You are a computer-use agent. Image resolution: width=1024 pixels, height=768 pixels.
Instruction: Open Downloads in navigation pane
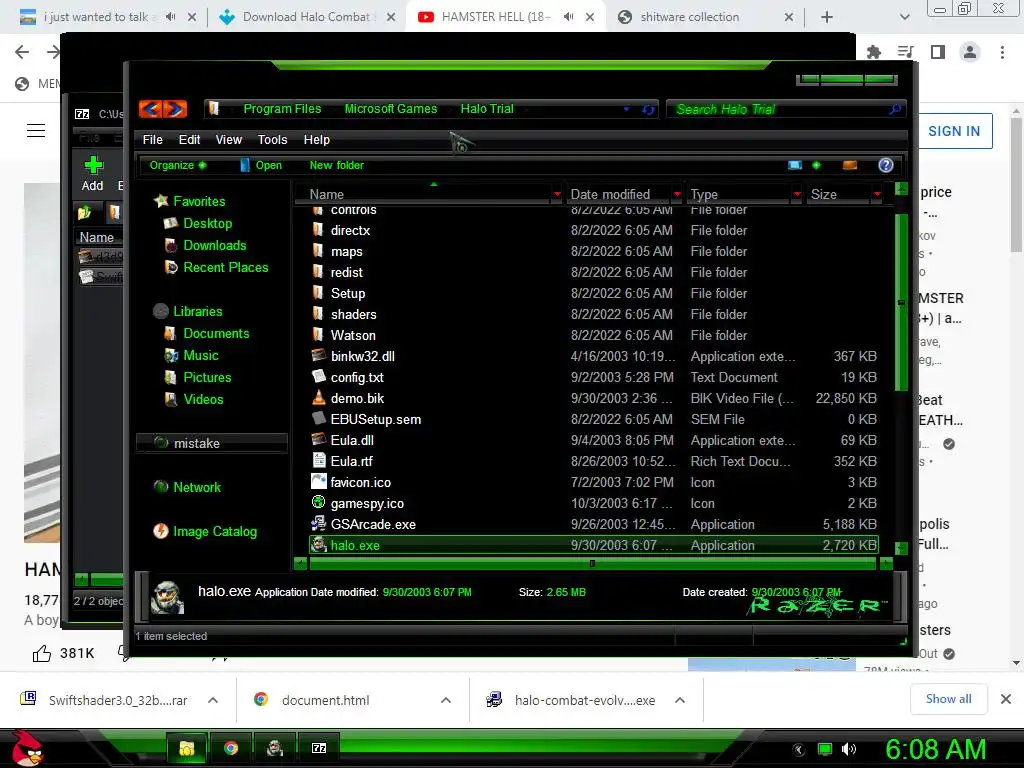coord(214,246)
